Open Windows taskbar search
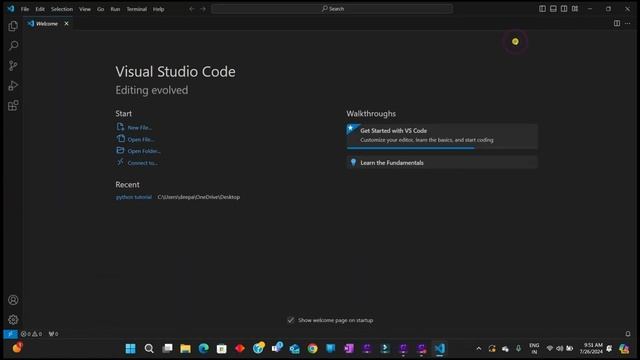Viewport: 640px width, 360px height. click(x=149, y=348)
